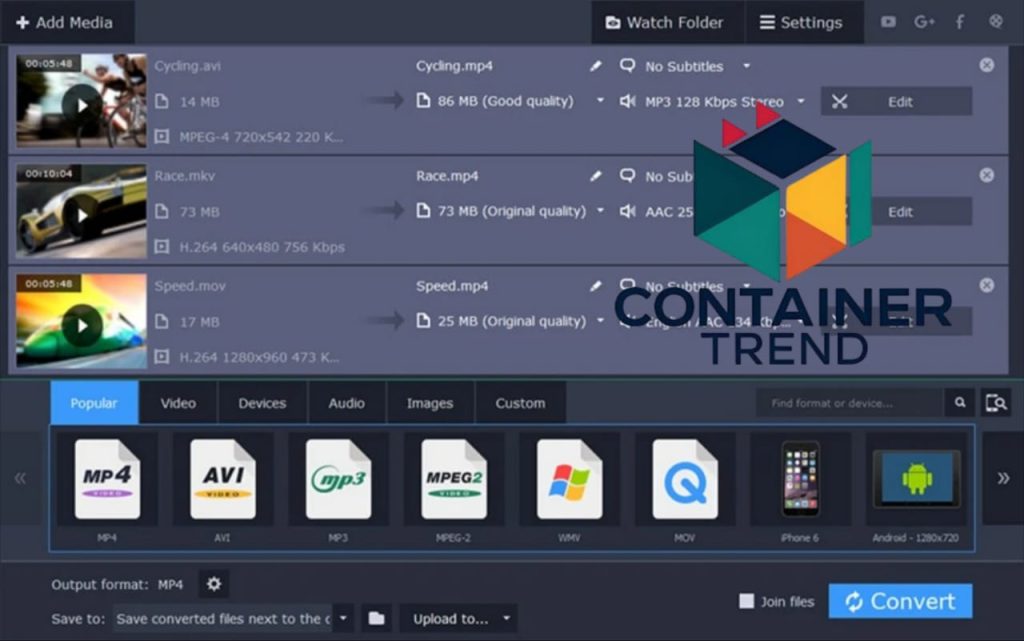Toggle the Join files checkbox

coord(746,601)
